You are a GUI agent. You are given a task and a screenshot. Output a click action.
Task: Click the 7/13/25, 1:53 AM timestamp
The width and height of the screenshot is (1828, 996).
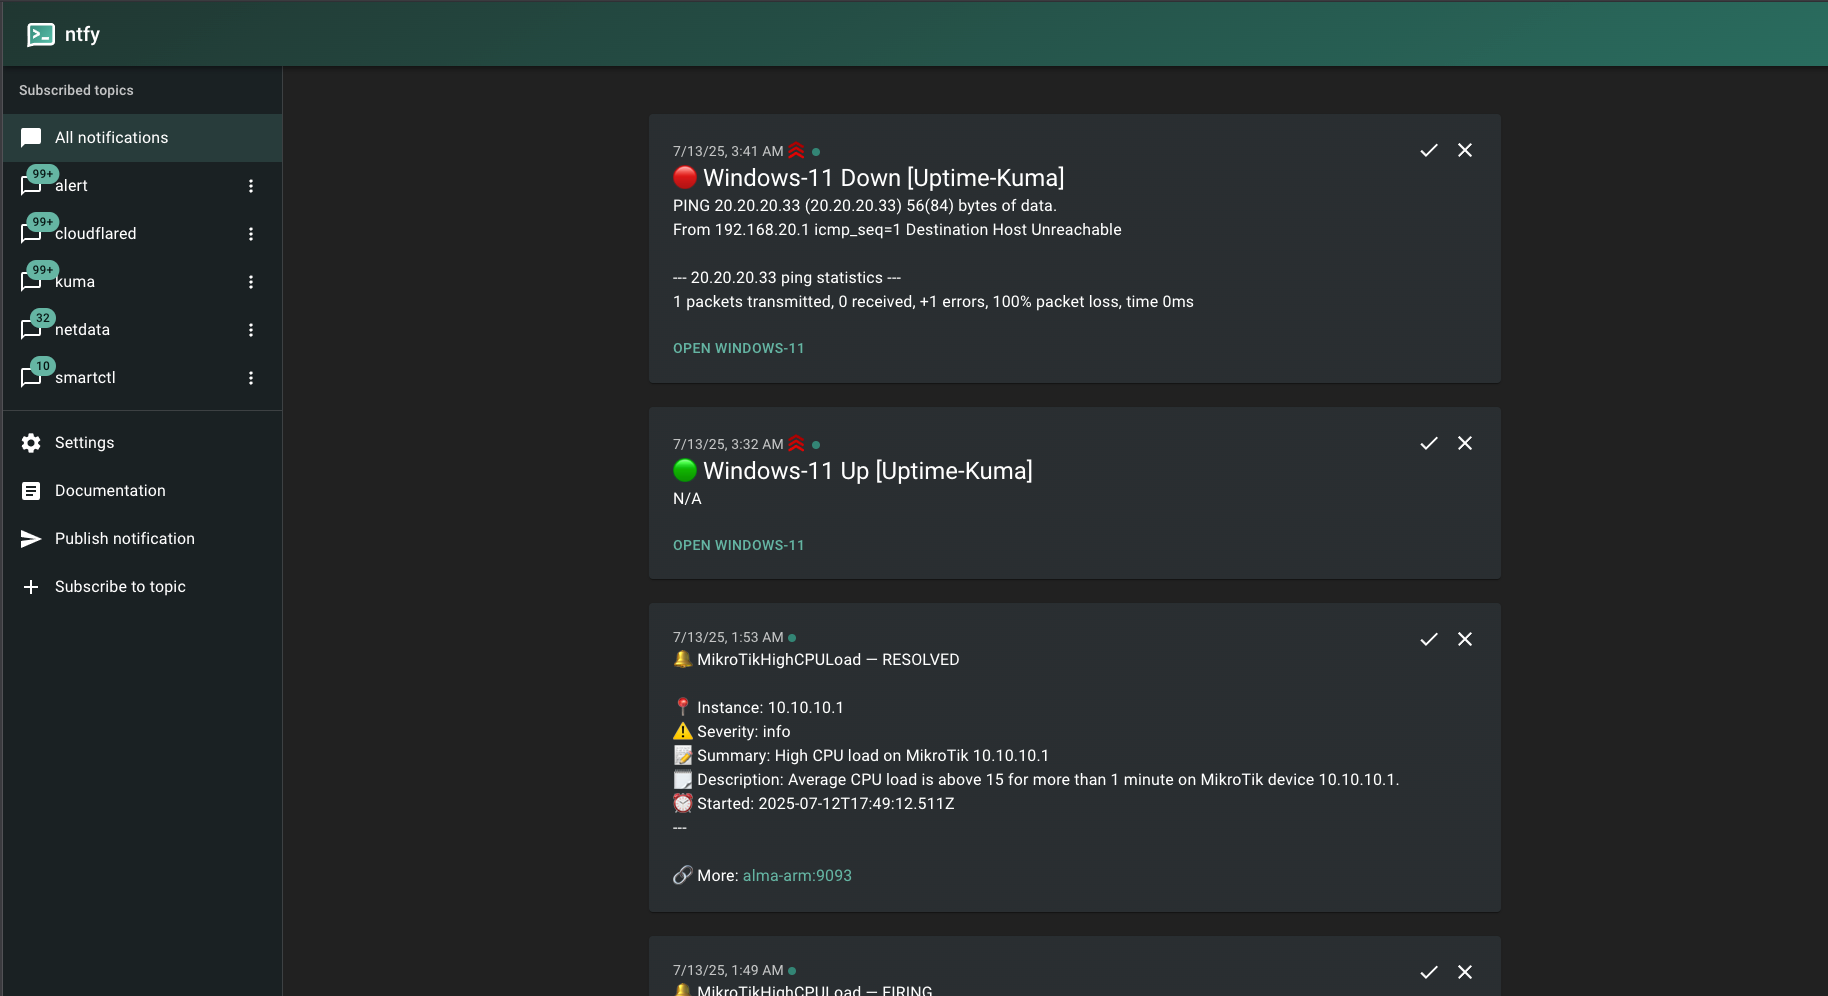pyautogui.click(x=728, y=638)
